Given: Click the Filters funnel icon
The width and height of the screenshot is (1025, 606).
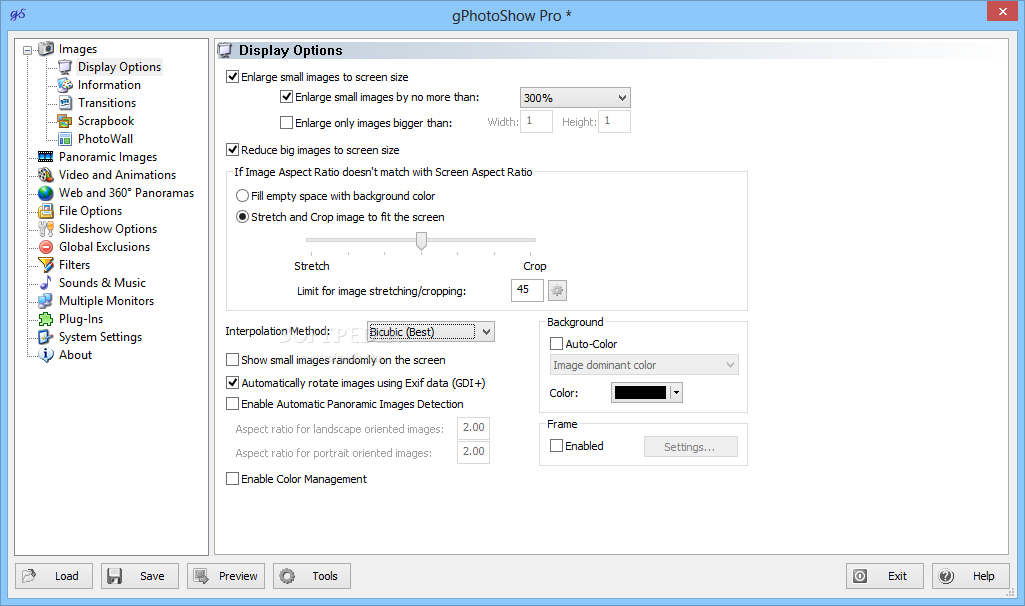Looking at the screenshot, I should point(46,265).
